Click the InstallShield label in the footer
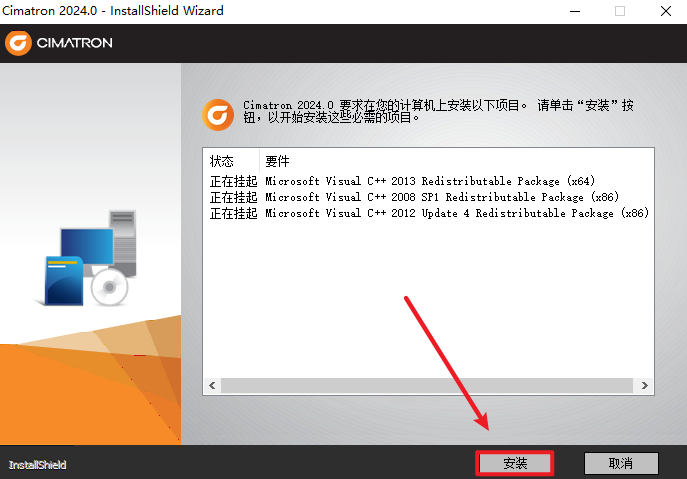 click(37, 465)
